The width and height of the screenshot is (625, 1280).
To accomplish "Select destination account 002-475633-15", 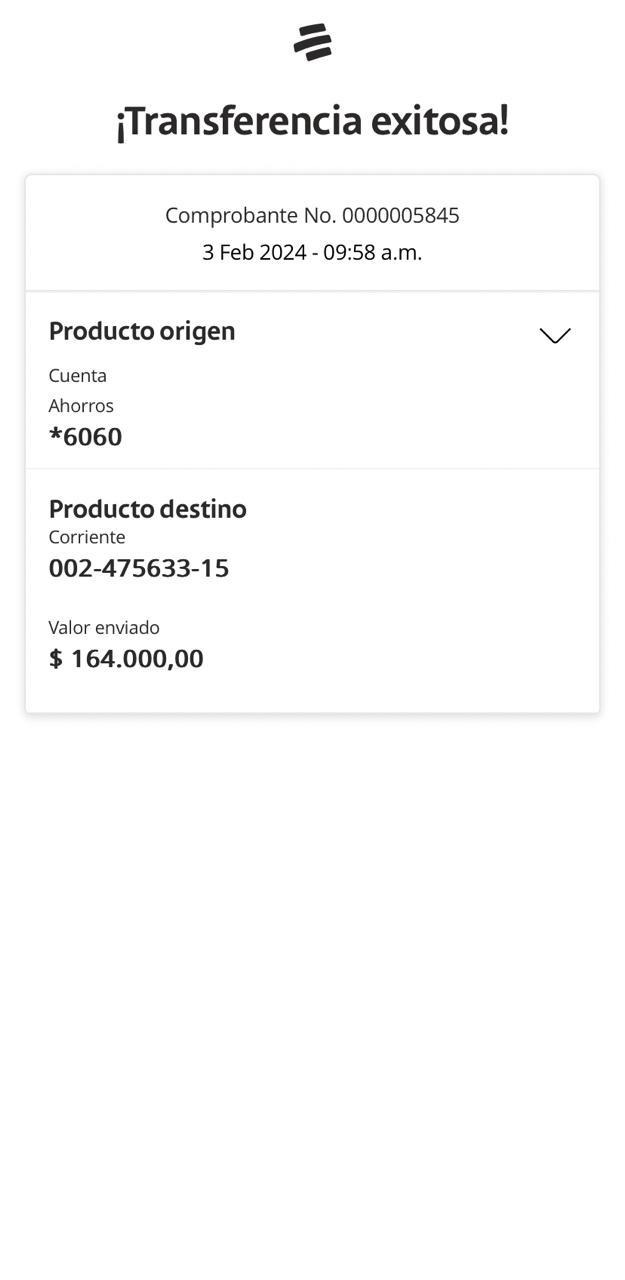I will coord(139,568).
